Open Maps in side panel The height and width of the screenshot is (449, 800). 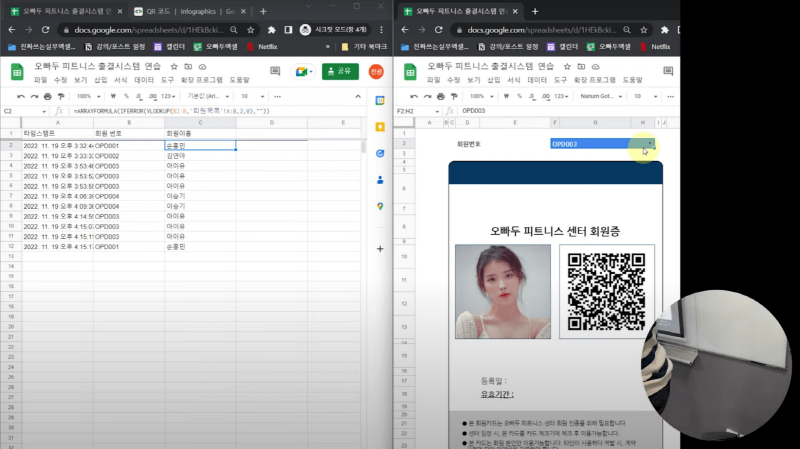(380, 206)
